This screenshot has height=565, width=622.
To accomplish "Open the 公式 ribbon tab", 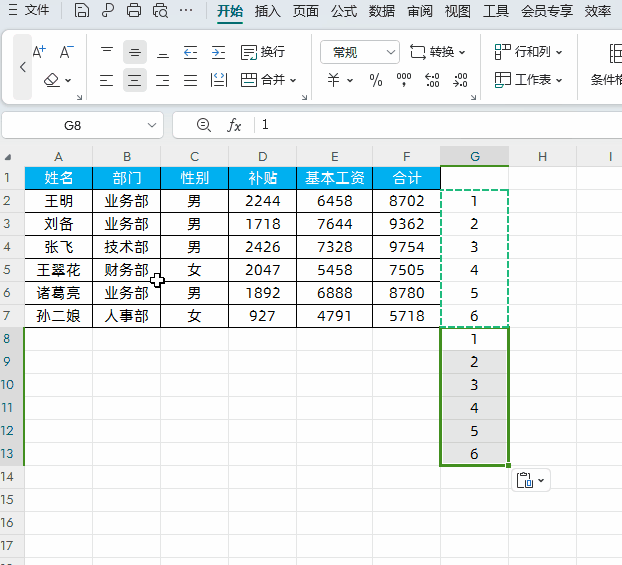I will (344, 11).
